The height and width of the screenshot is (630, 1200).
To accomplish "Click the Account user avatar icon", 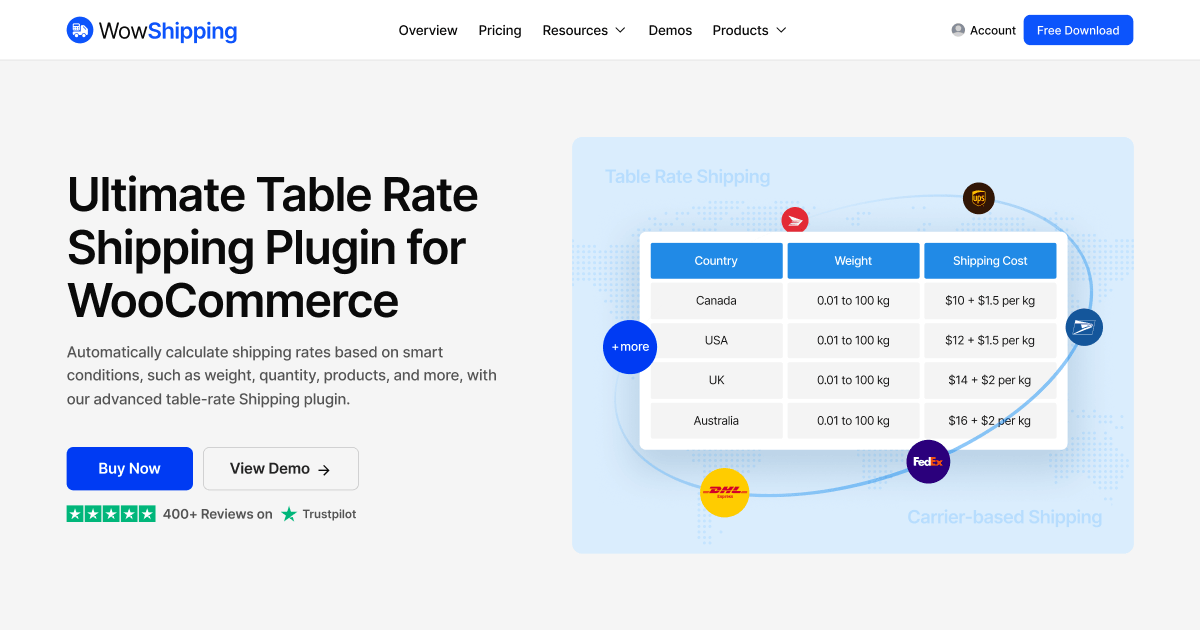I will 958,30.
